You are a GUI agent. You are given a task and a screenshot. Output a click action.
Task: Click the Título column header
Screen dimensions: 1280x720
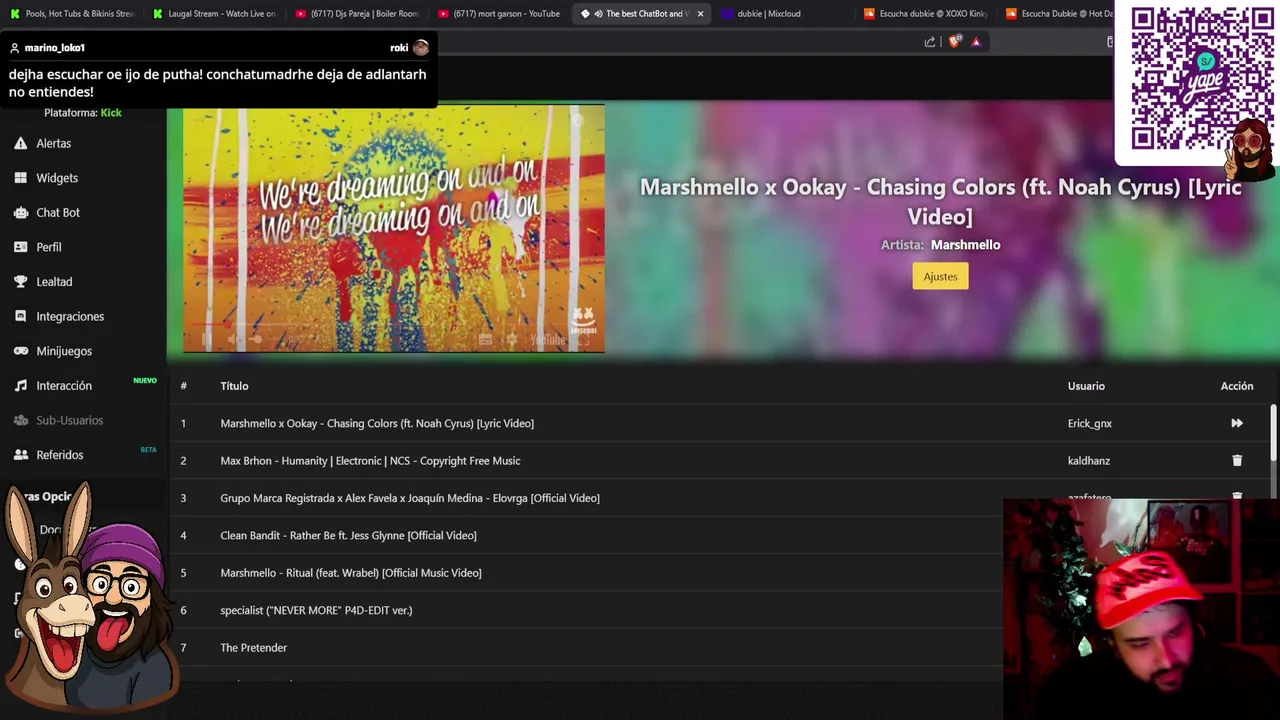[x=234, y=386]
